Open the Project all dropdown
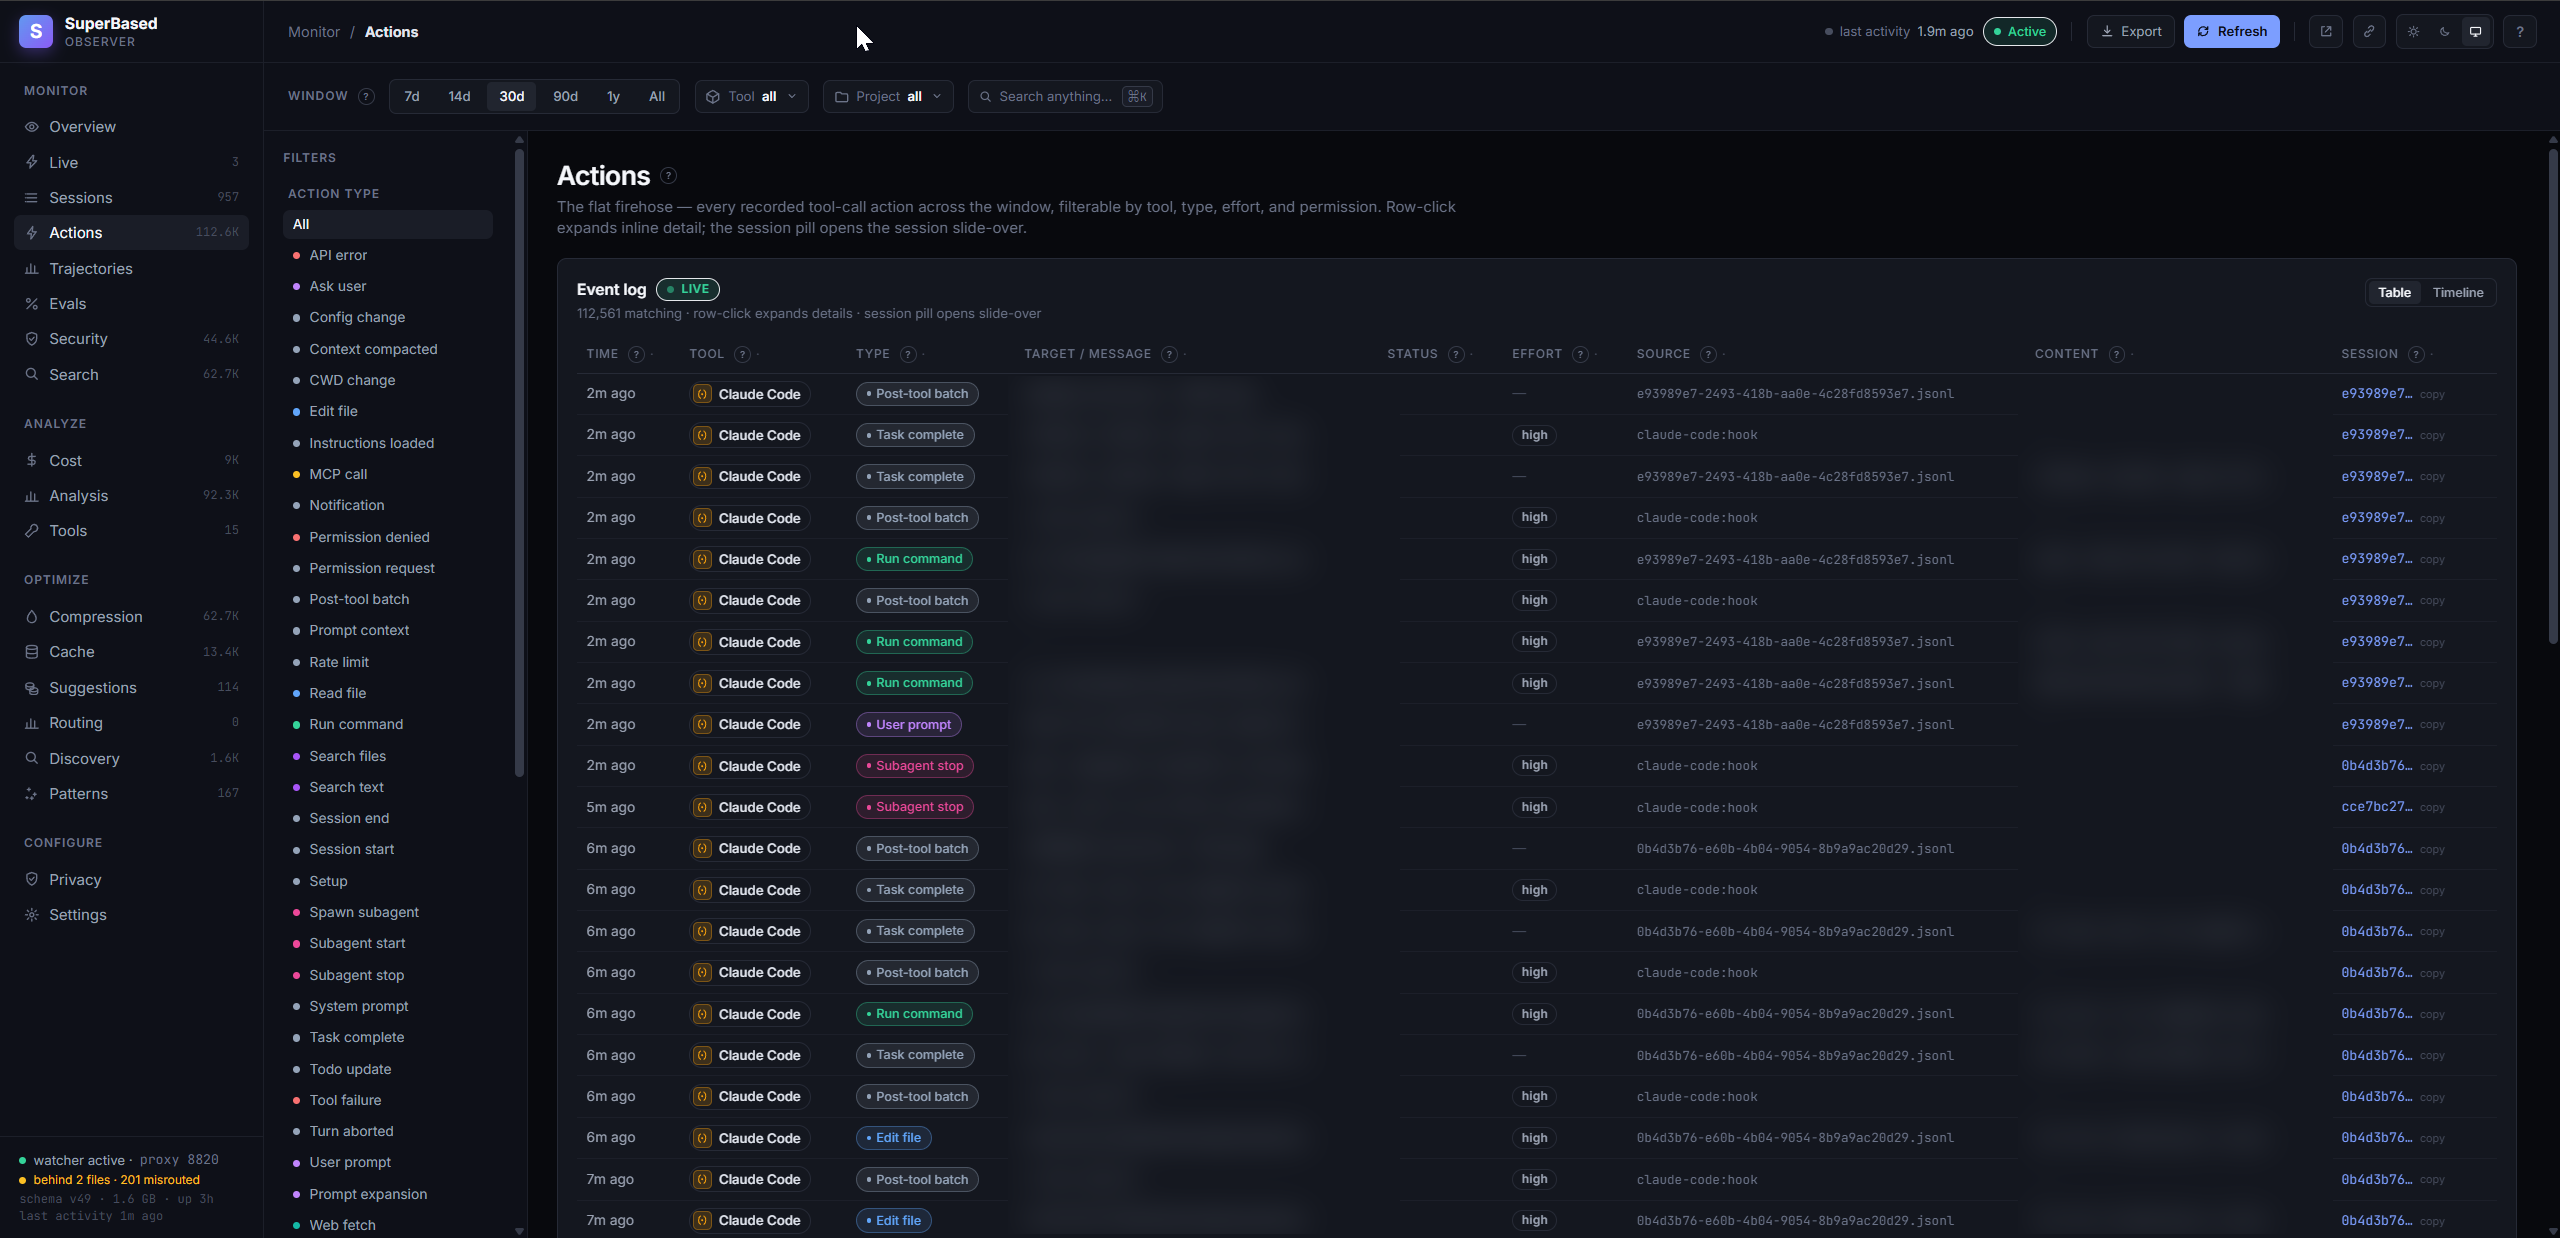This screenshot has height=1238, width=2560. tap(888, 97)
